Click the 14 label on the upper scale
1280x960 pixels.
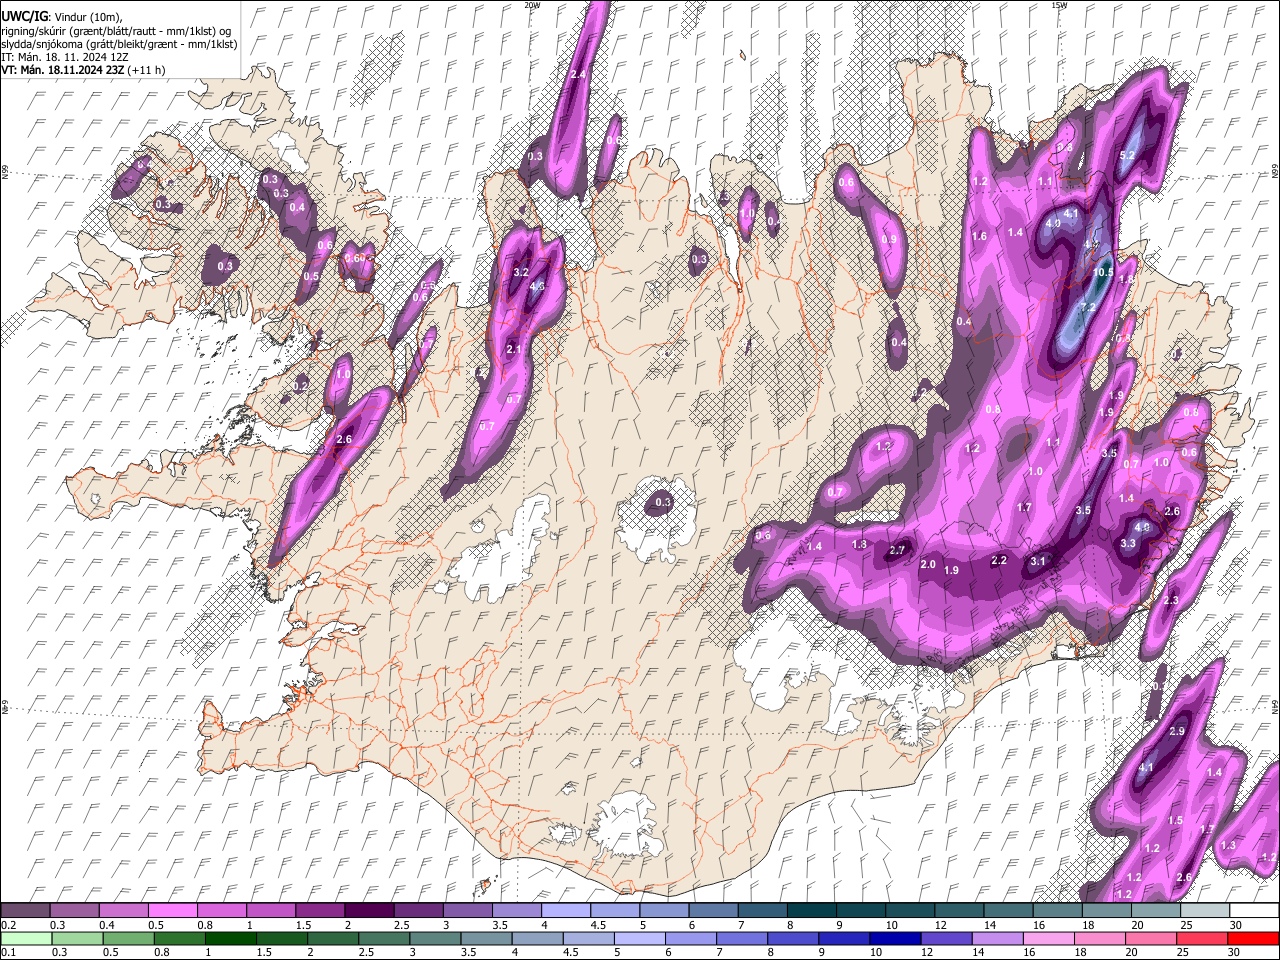[x=989, y=925]
